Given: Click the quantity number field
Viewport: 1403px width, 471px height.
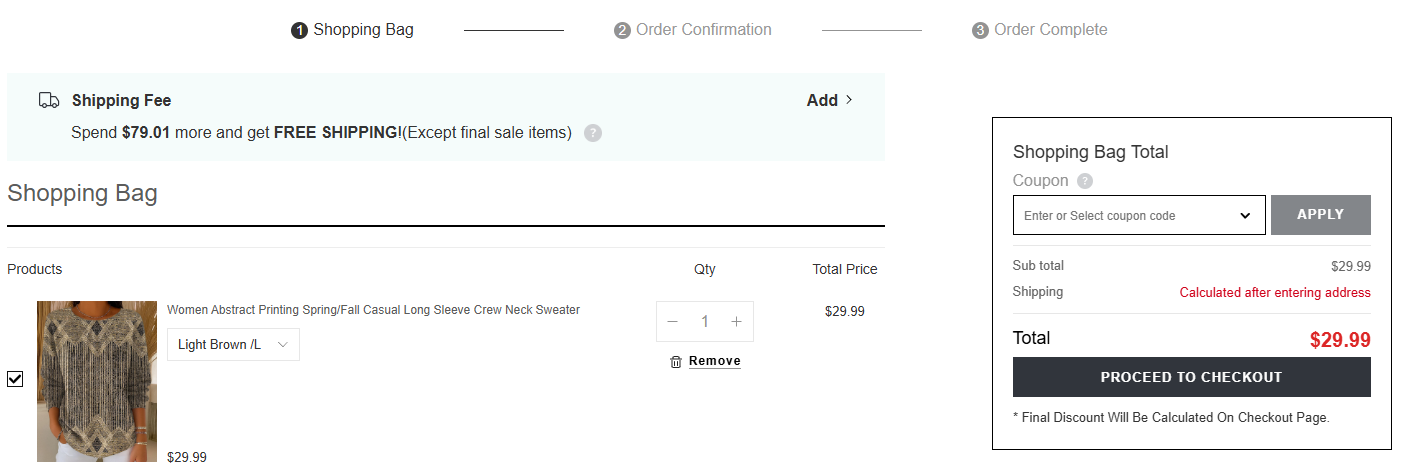Looking at the screenshot, I should point(705,321).
